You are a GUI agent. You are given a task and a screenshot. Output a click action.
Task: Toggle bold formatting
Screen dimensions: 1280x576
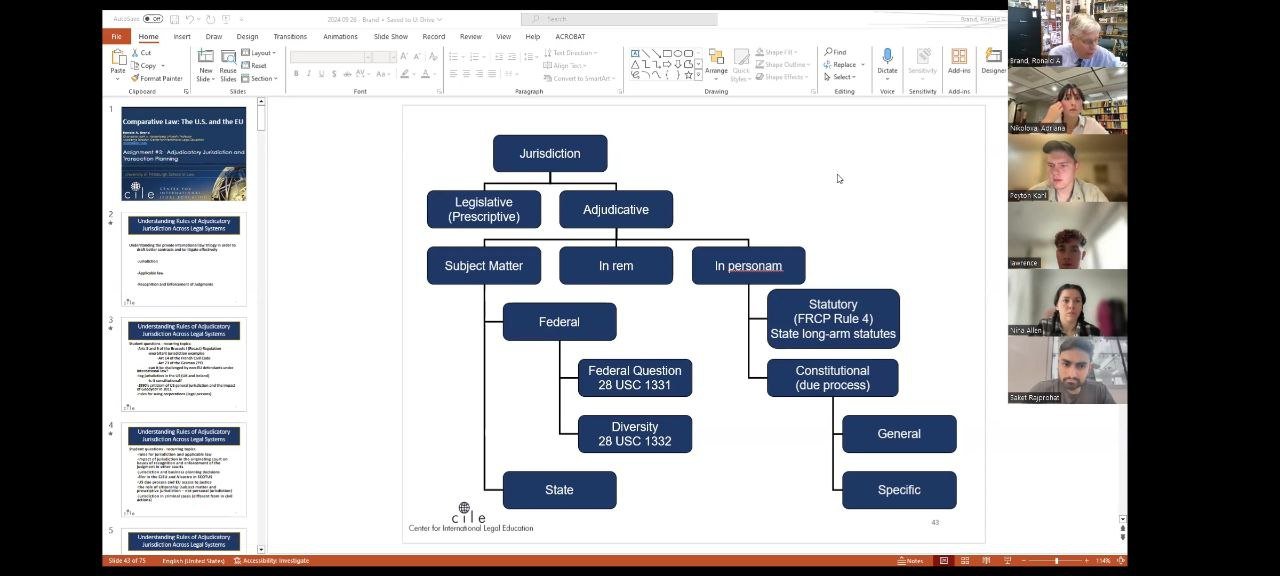296,74
